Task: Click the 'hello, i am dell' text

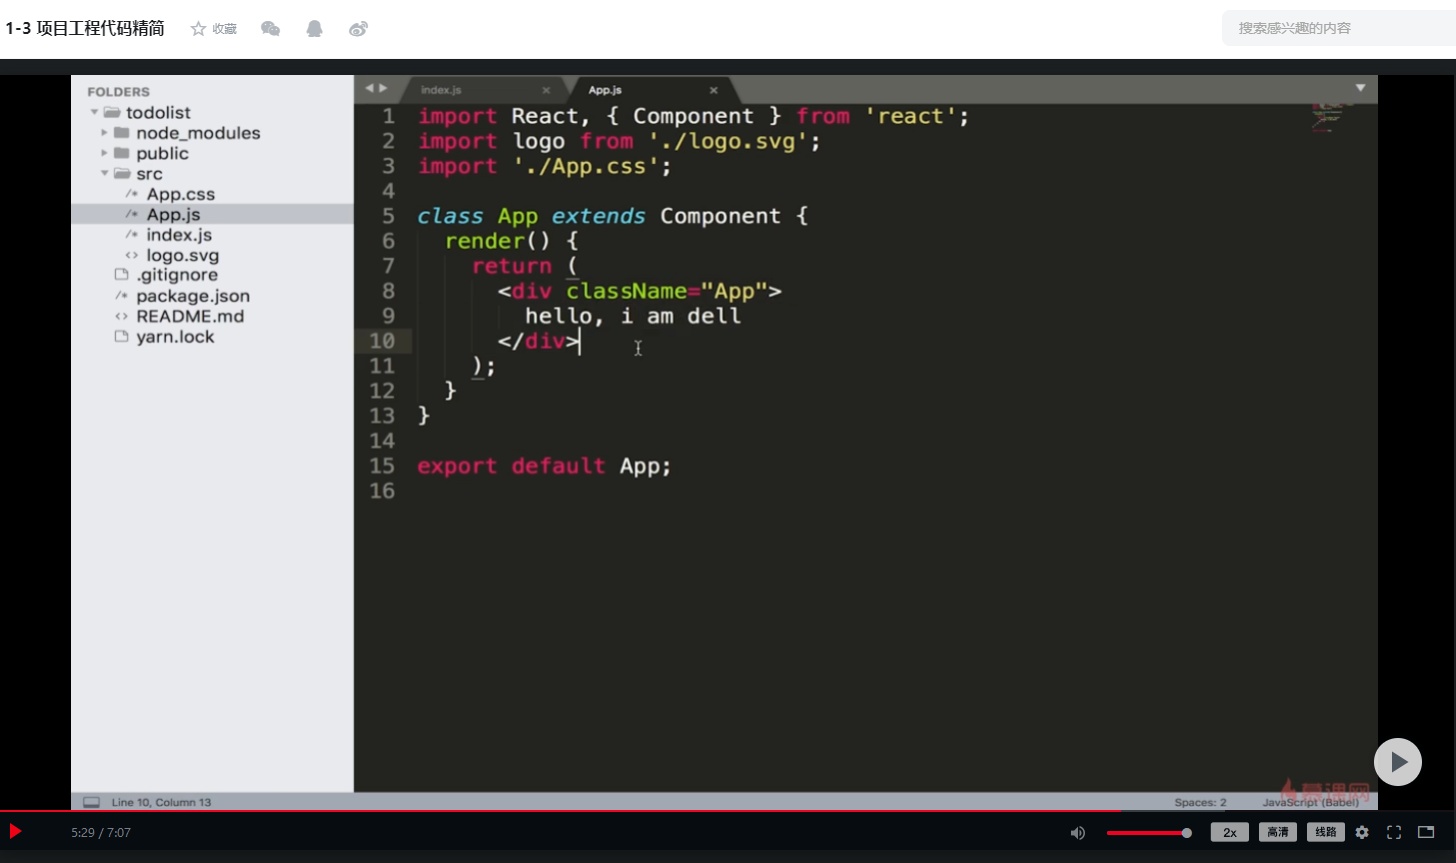Action: tap(633, 316)
